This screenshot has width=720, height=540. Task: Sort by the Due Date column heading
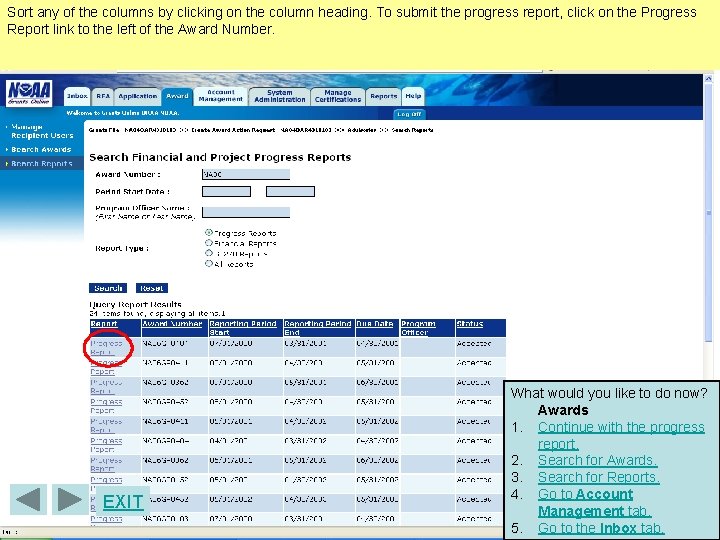click(x=375, y=324)
